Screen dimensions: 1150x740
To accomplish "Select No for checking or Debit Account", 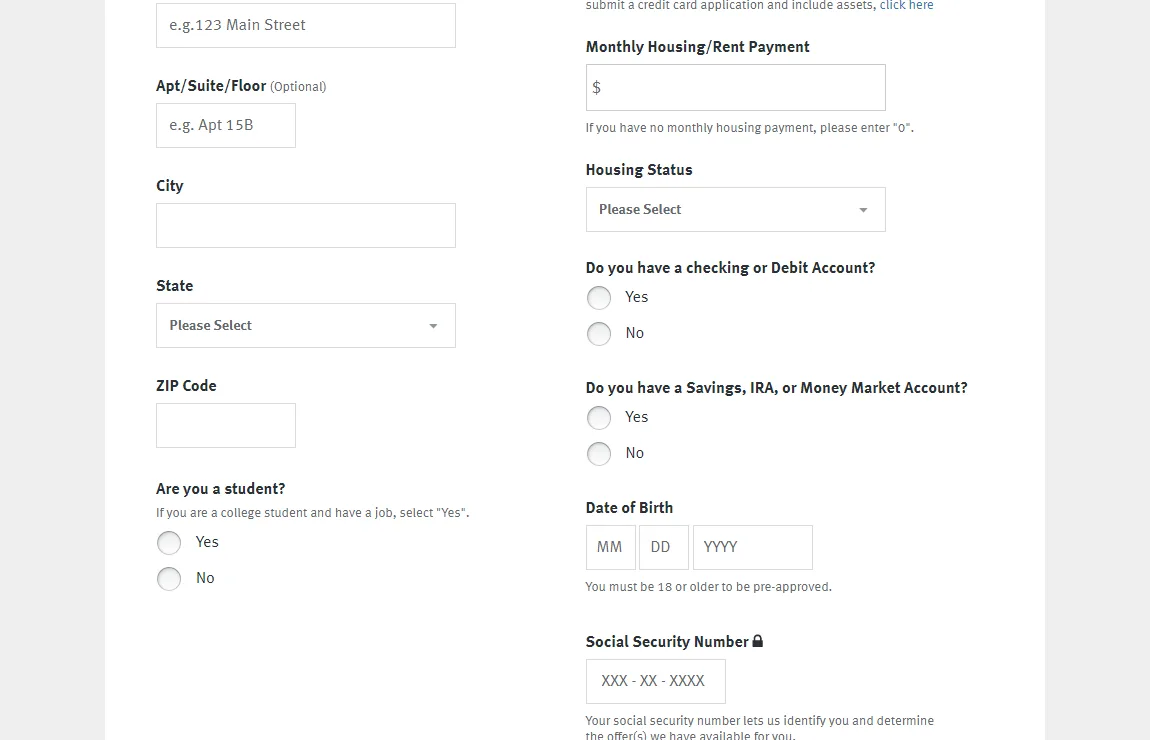I will click(x=599, y=334).
